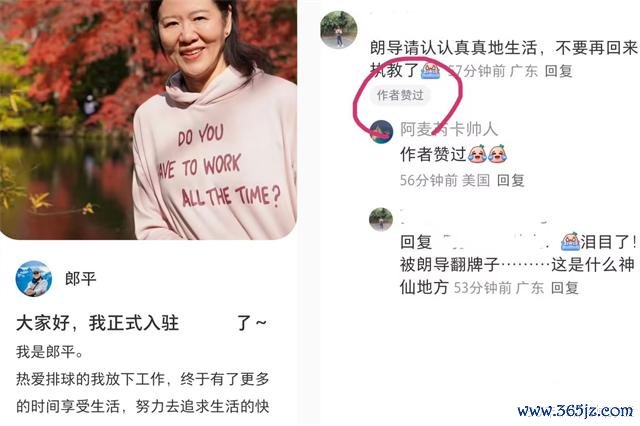Reply to the 57分钟前 广东 comment
Screen dimensions: 640x426
559,71
